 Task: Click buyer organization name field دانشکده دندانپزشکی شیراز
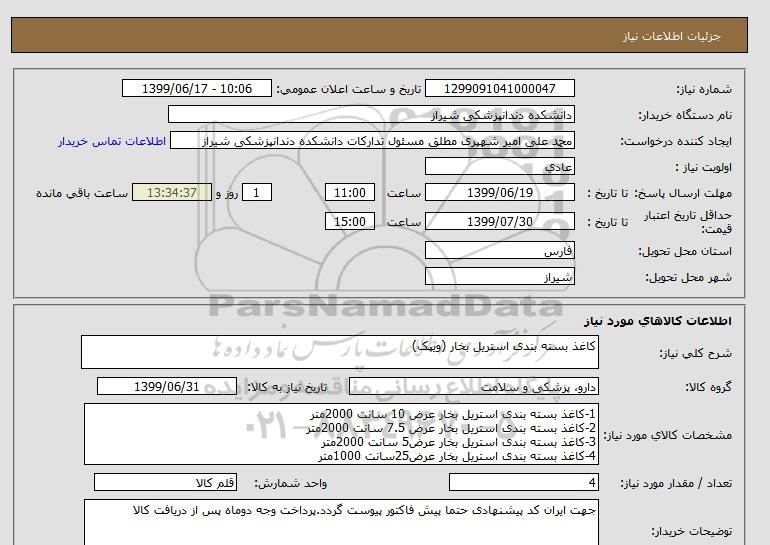pos(371,114)
